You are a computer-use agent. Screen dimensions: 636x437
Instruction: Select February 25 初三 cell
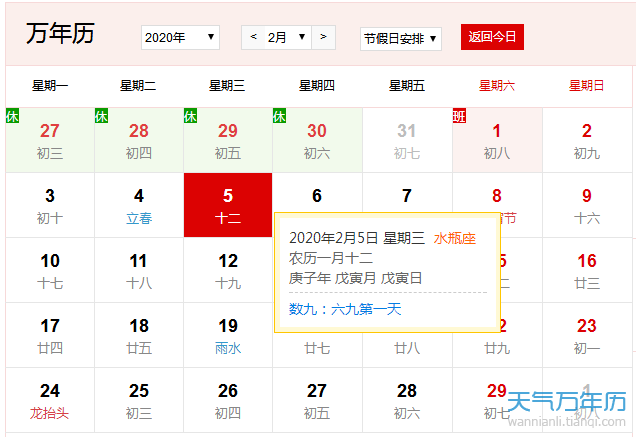(139, 400)
